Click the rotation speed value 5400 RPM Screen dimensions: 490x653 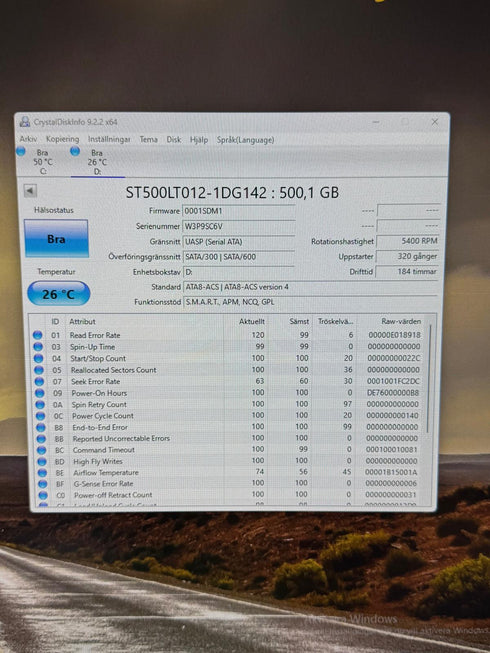[x=407, y=241]
